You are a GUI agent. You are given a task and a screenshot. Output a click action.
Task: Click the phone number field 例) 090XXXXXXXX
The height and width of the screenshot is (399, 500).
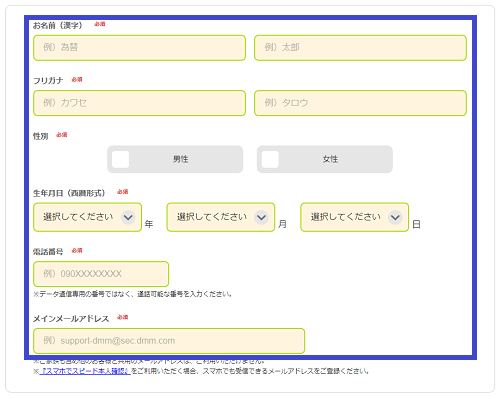[101, 274]
